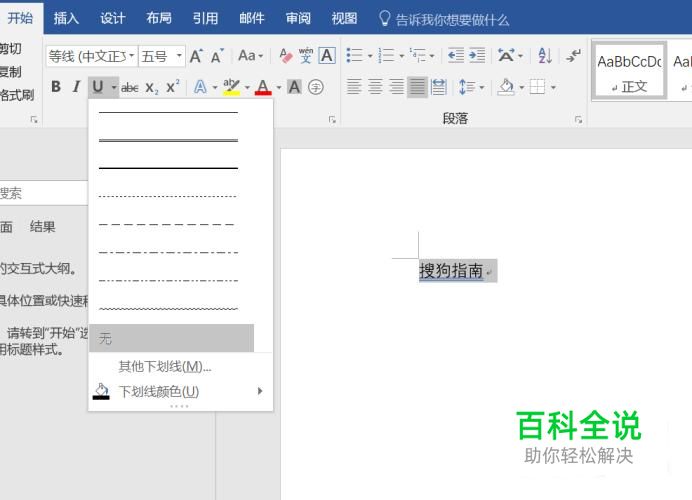692x500 pixels.
Task: Decrease font size icon
Action: [217, 56]
